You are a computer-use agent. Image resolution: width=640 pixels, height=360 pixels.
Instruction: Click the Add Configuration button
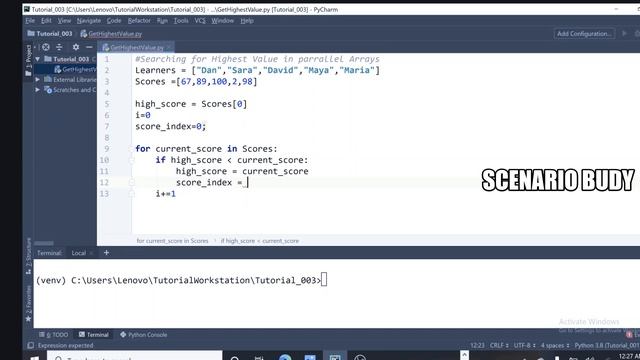coord(584,34)
